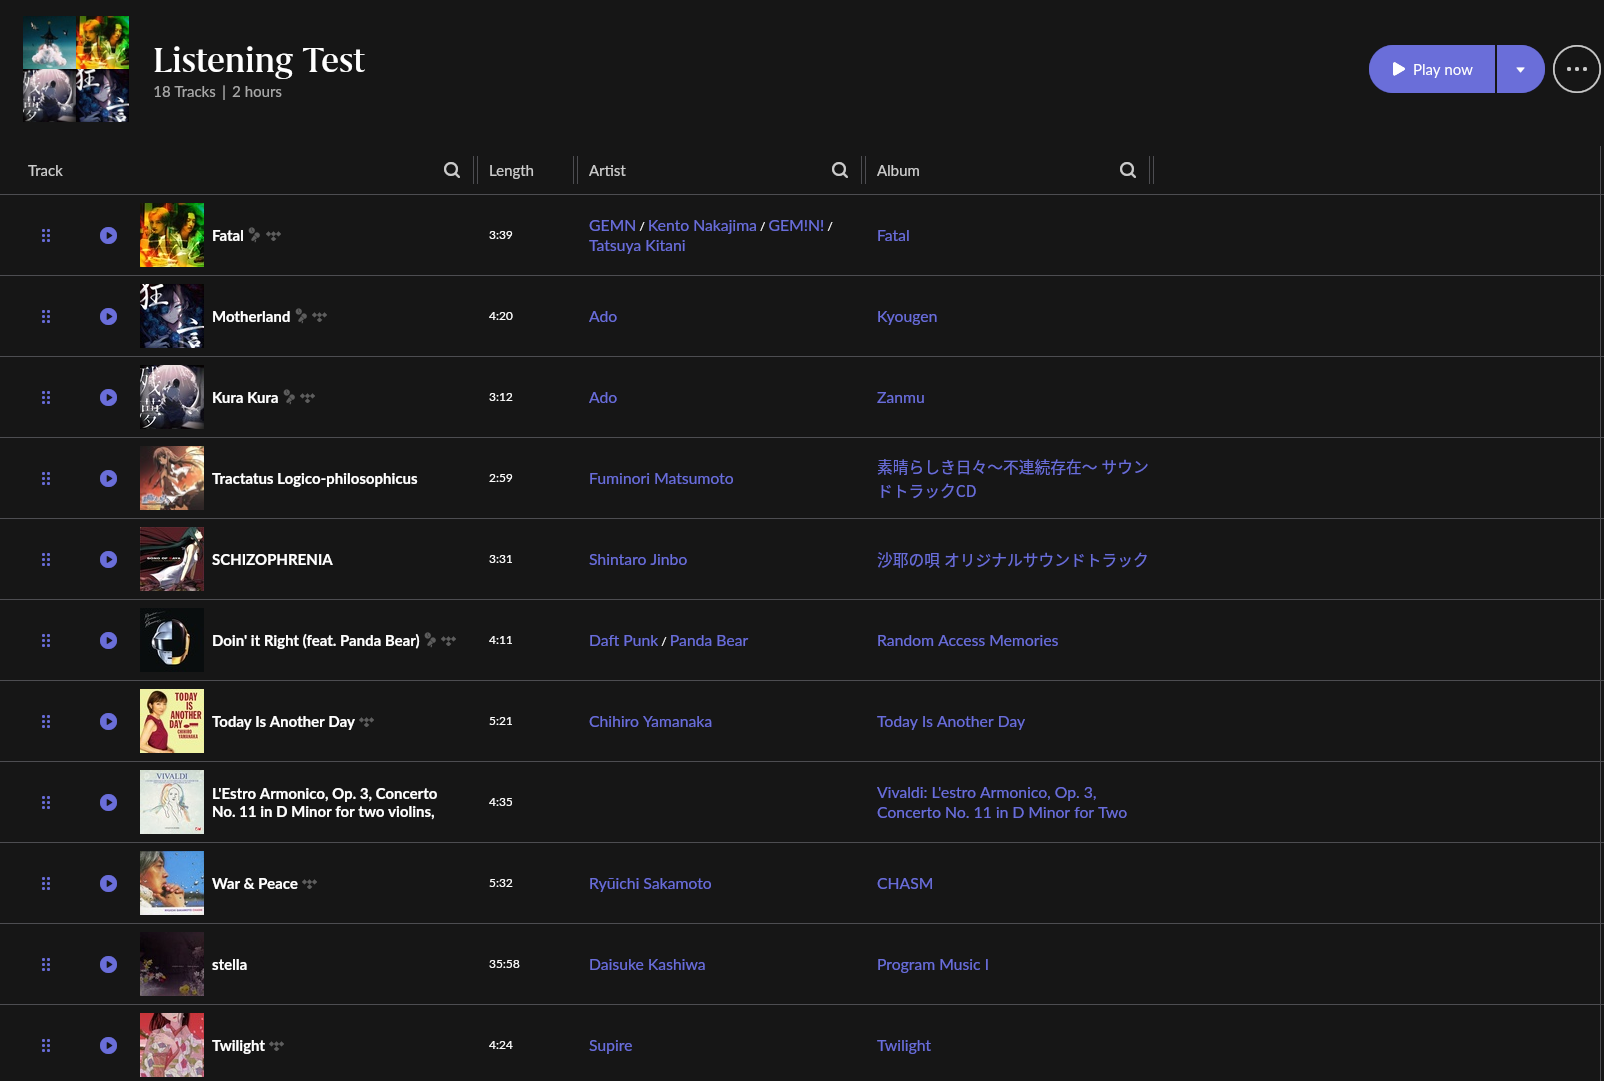Image resolution: width=1604 pixels, height=1081 pixels.
Task: Click drag handle for Doin' it Right
Action: pos(46,641)
